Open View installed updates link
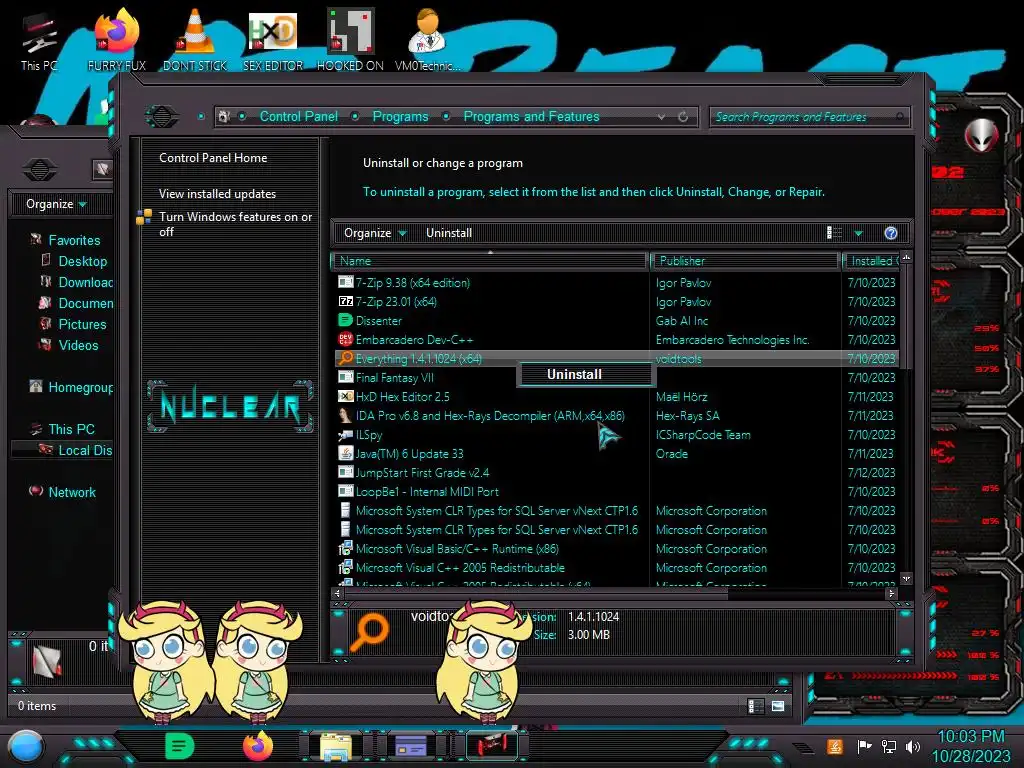Screen dimensions: 1024x768 pos(217,194)
